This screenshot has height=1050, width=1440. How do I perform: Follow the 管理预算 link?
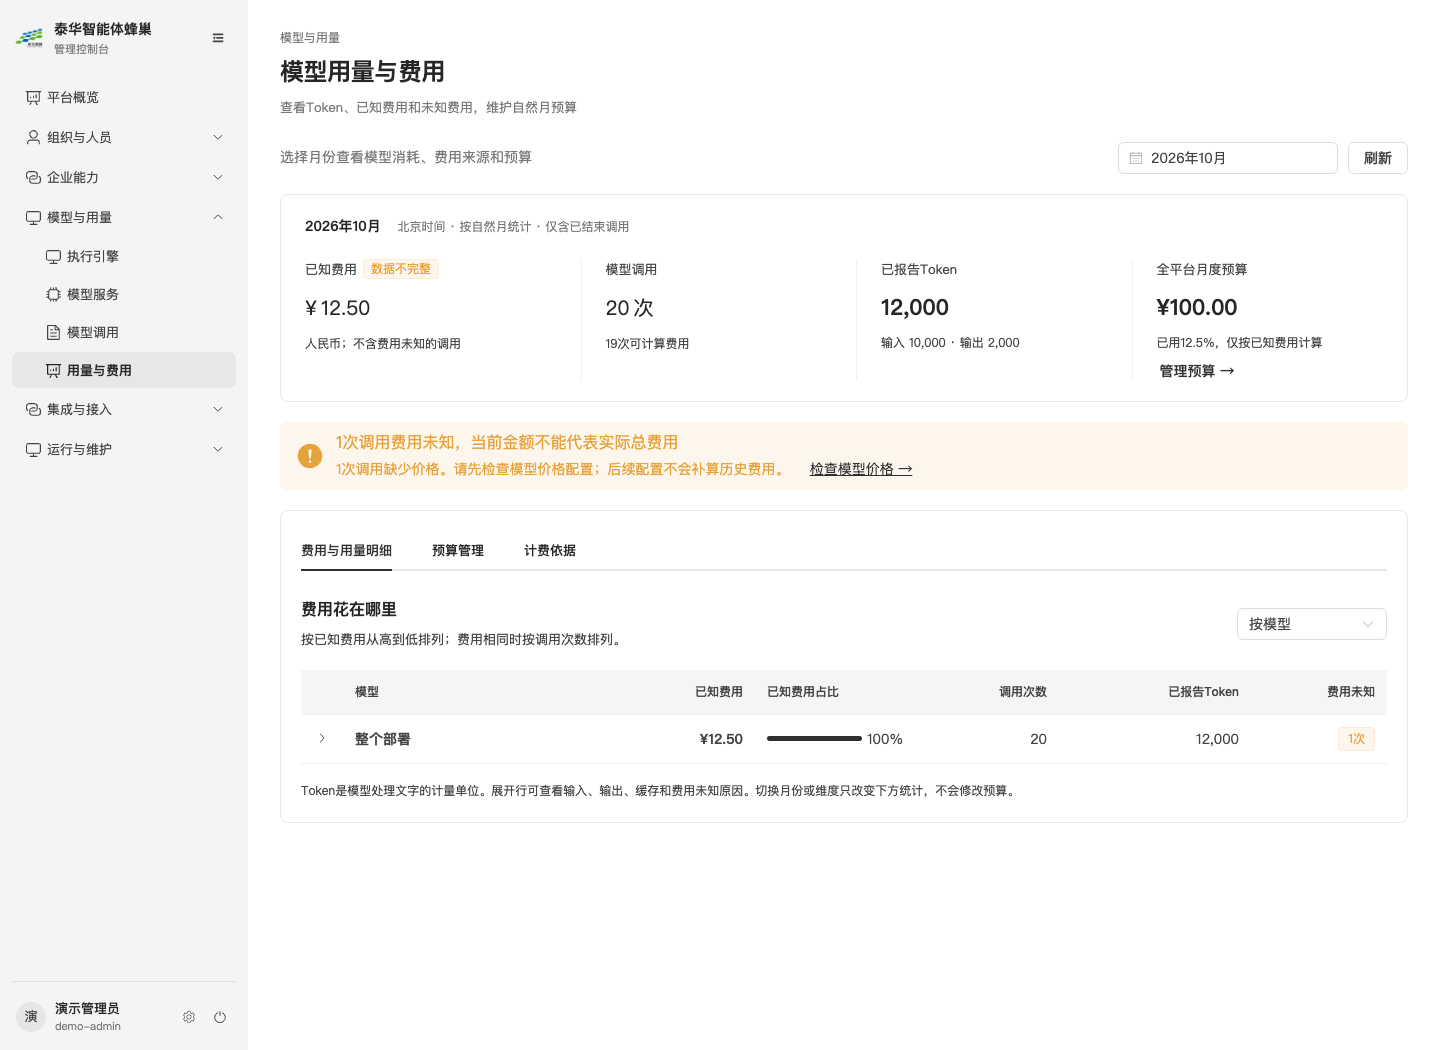[x=1197, y=371]
